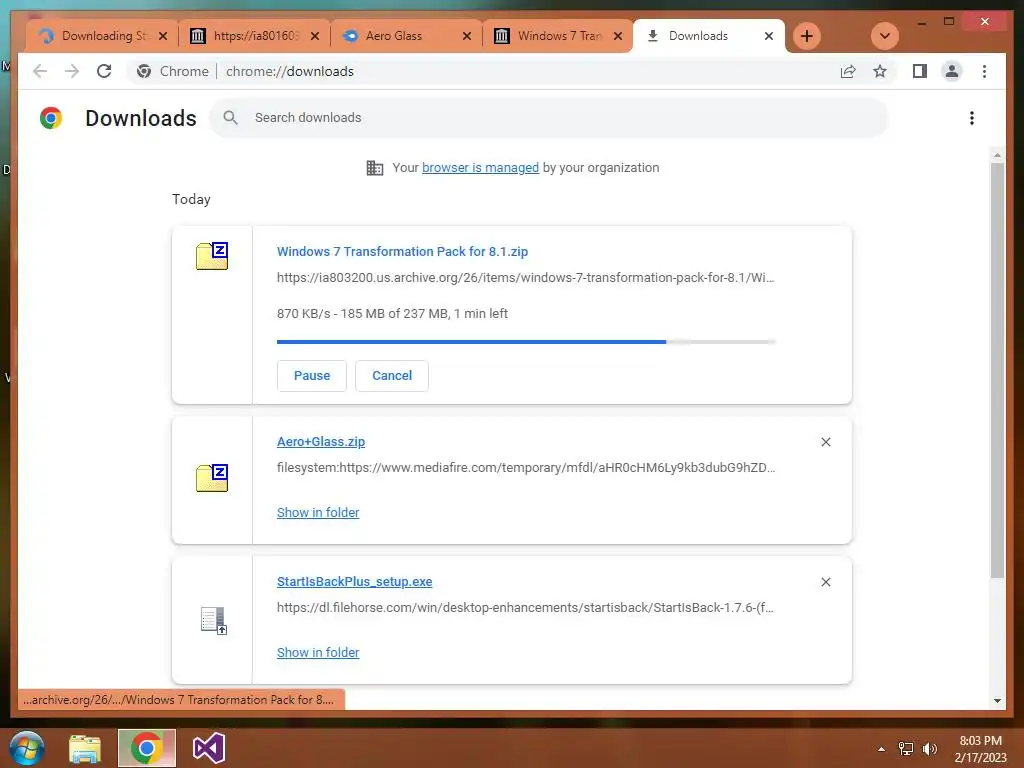This screenshot has width=1024, height=768.
Task: Focus the Search downloads field
Action: point(549,118)
